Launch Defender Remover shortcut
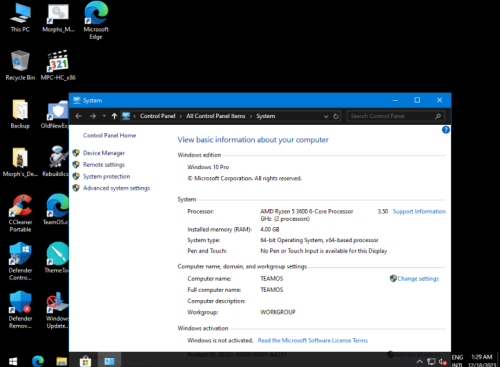 click(20, 310)
